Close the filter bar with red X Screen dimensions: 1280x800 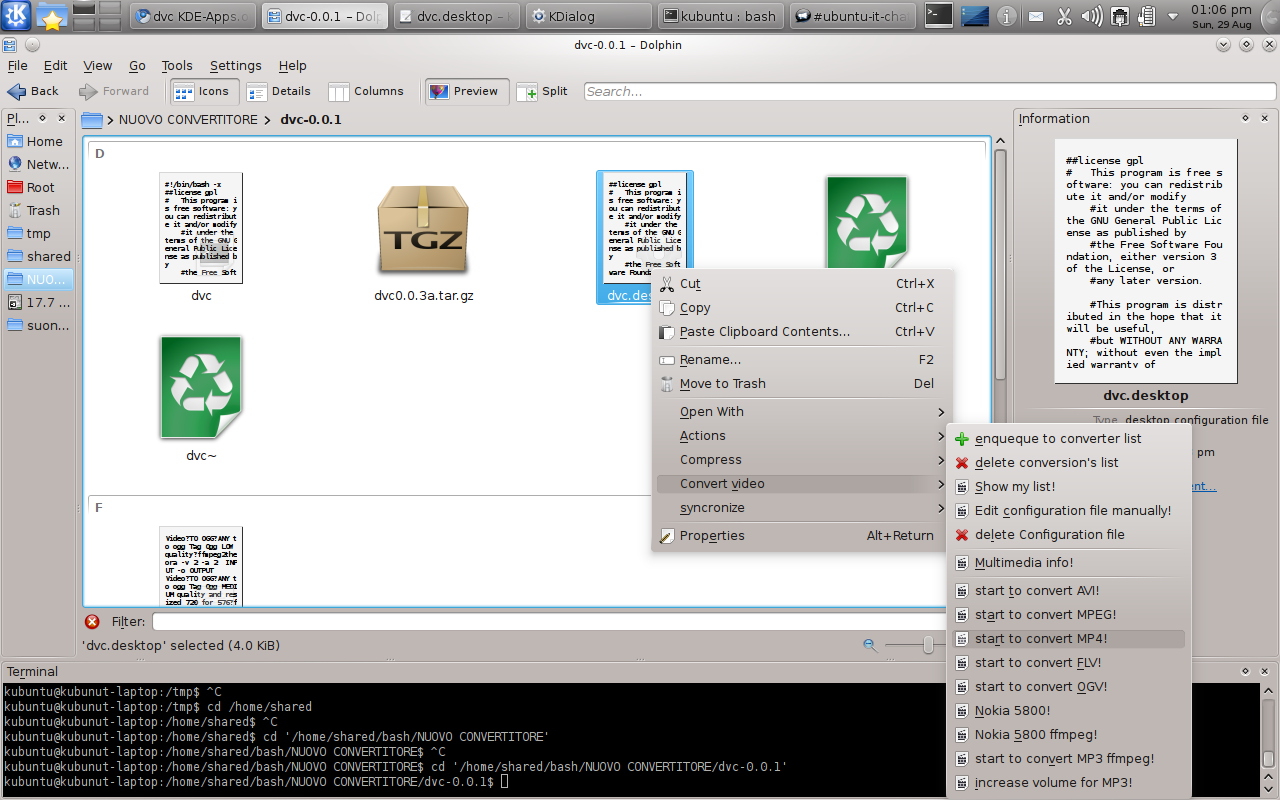tap(92, 622)
